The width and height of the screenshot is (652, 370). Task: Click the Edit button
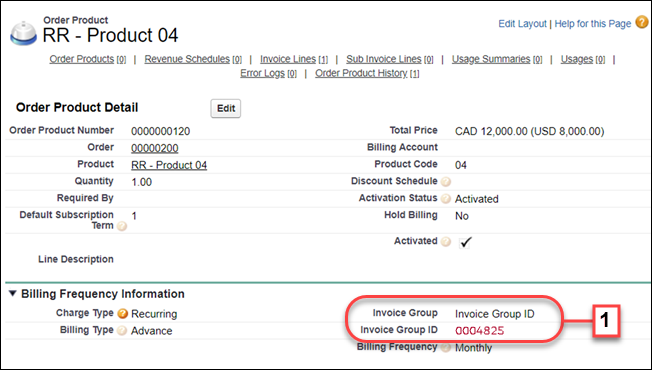226,108
